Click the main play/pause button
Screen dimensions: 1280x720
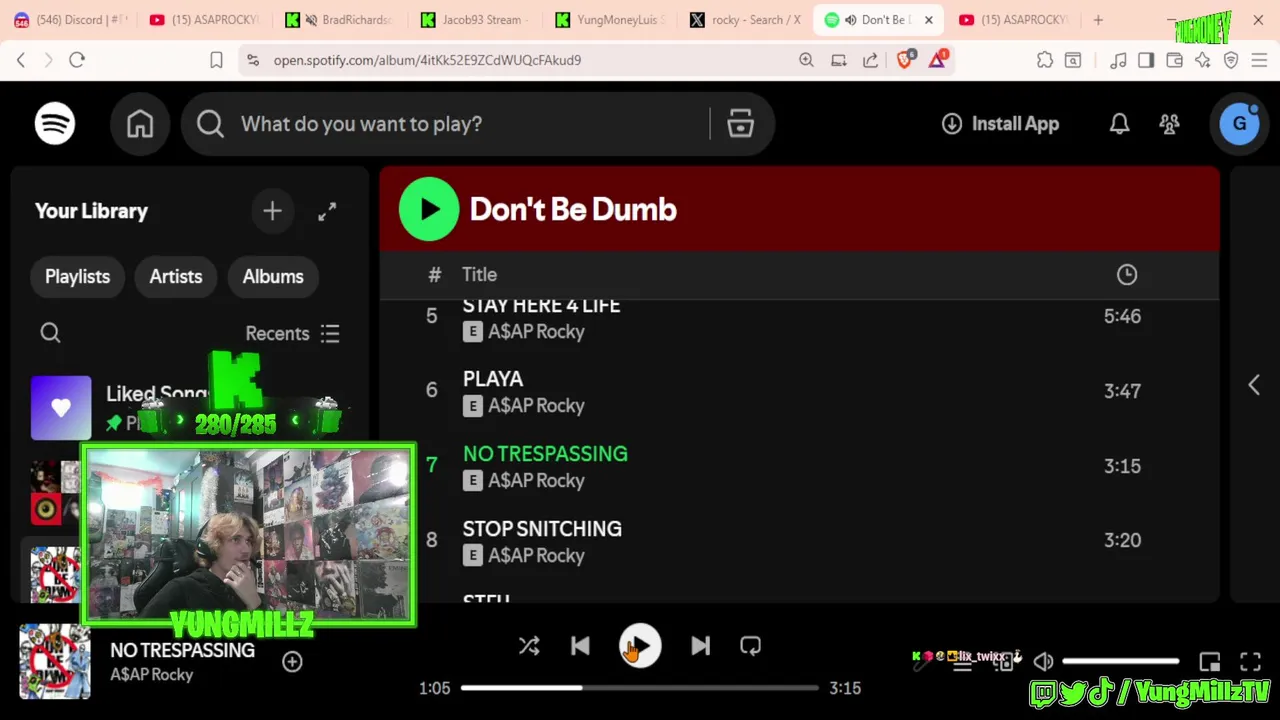tap(640, 646)
